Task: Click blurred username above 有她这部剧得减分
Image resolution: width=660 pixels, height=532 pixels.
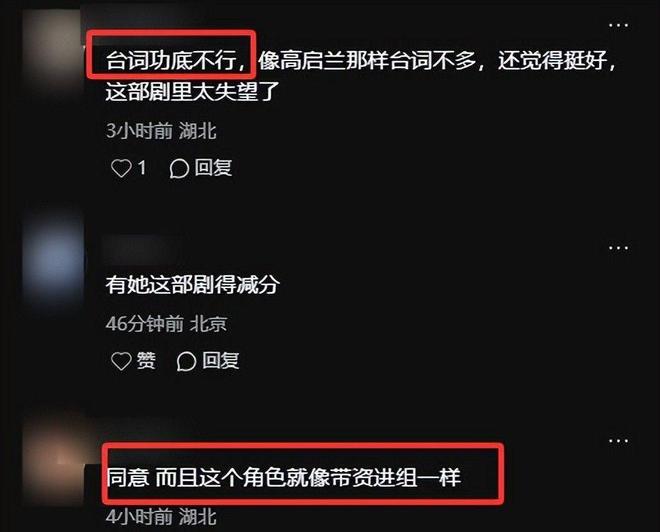Action: (141, 248)
